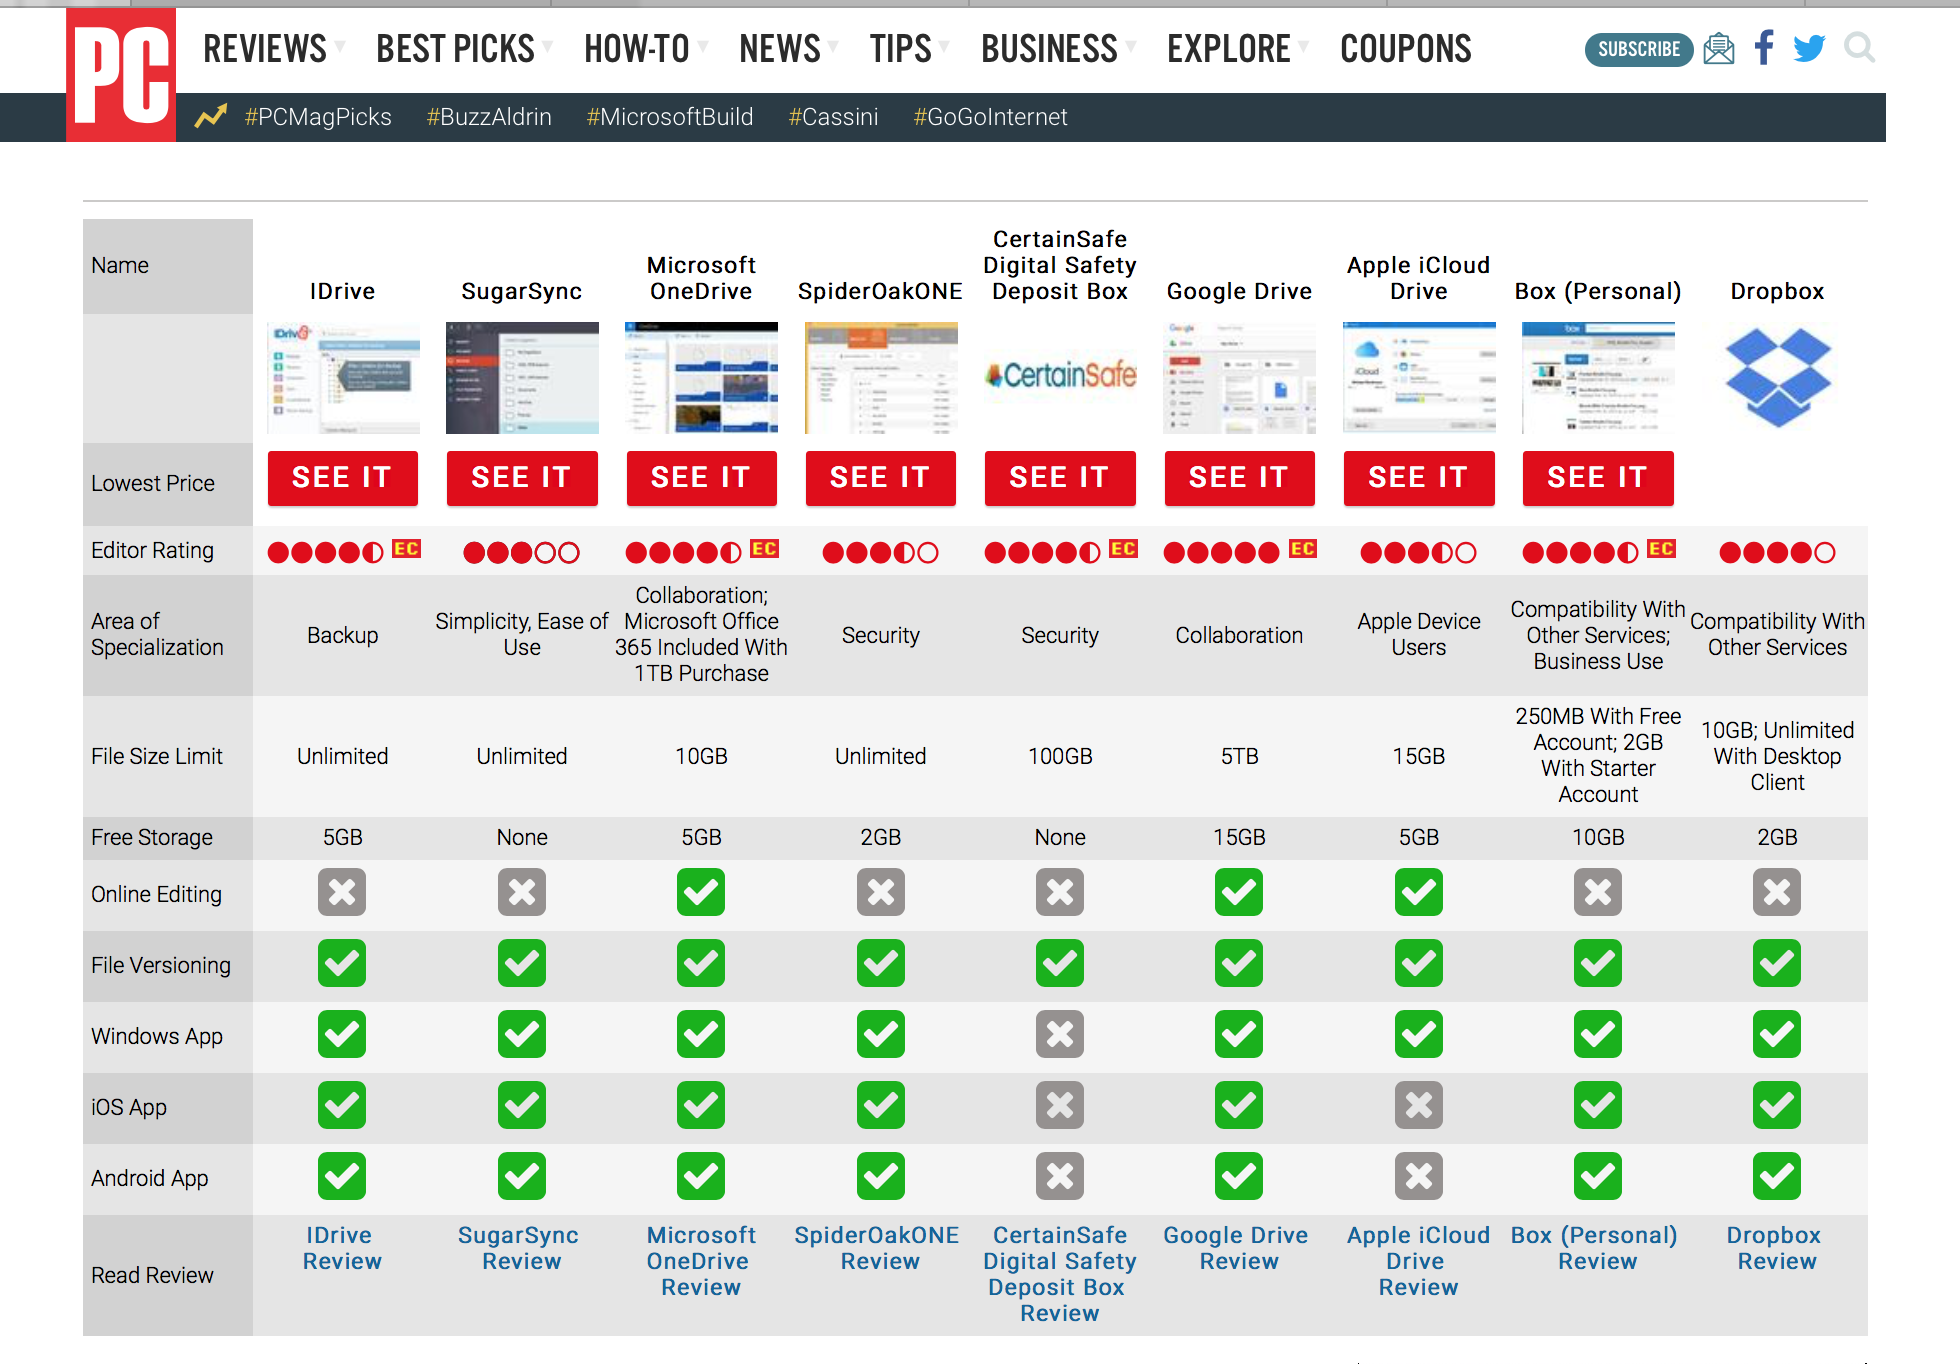Expand the News dropdown arrow

point(833,47)
